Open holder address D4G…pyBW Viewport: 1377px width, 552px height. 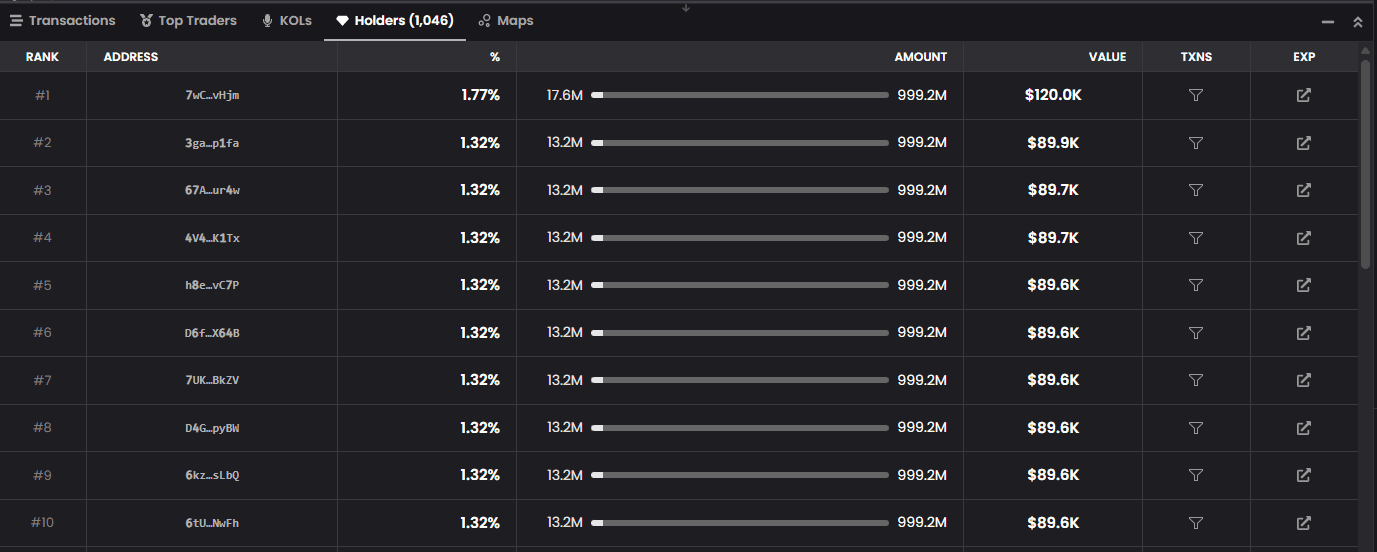click(x=212, y=428)
